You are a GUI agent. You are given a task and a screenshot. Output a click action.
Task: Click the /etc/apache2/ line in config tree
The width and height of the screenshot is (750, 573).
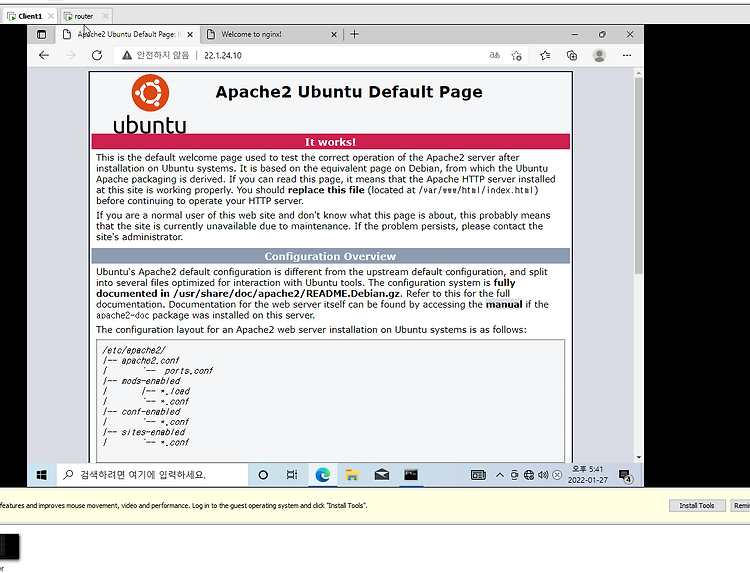[134, 350]
